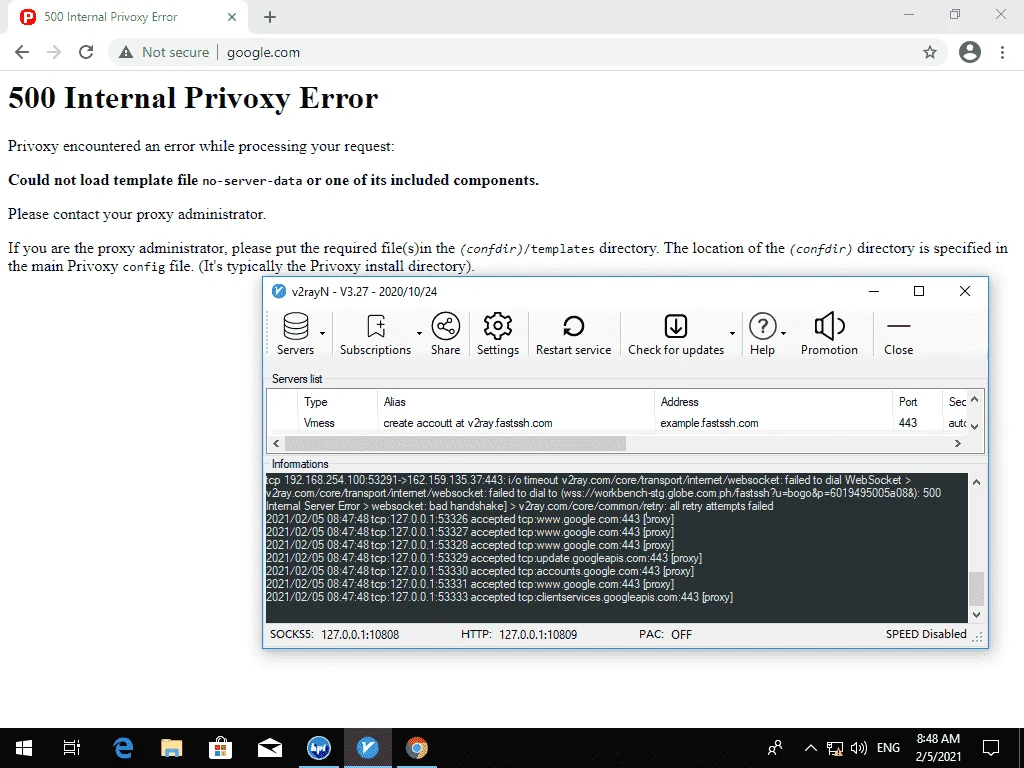Launch Microsoft Edge from taskbar

coord(123,748)
